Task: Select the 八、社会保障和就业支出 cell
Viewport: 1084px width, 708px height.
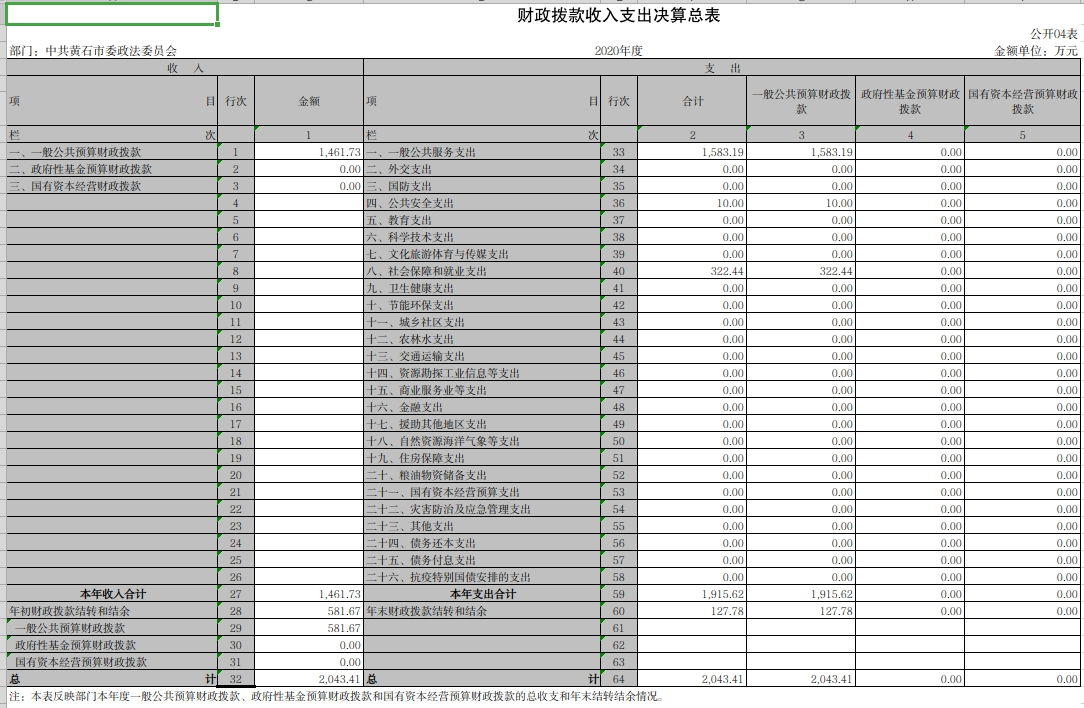Action: 483,271
